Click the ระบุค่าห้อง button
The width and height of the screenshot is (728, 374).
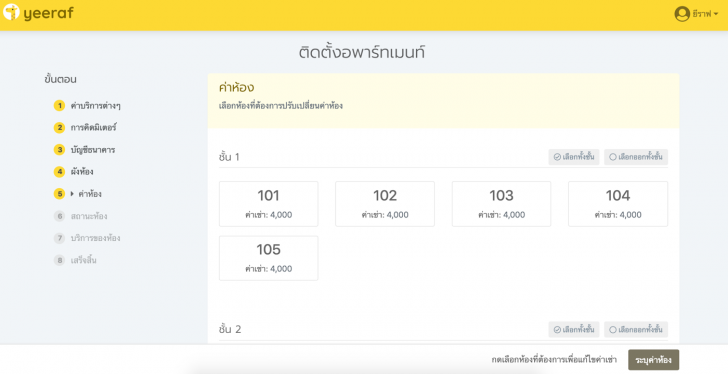654,360
